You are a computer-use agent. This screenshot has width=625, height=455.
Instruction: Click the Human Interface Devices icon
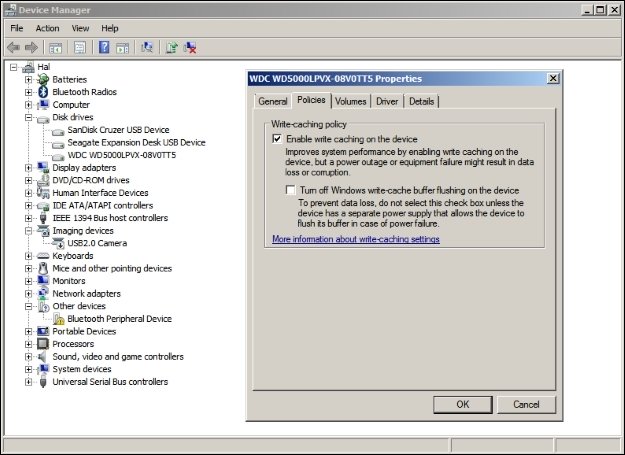[x=43, y=193]
